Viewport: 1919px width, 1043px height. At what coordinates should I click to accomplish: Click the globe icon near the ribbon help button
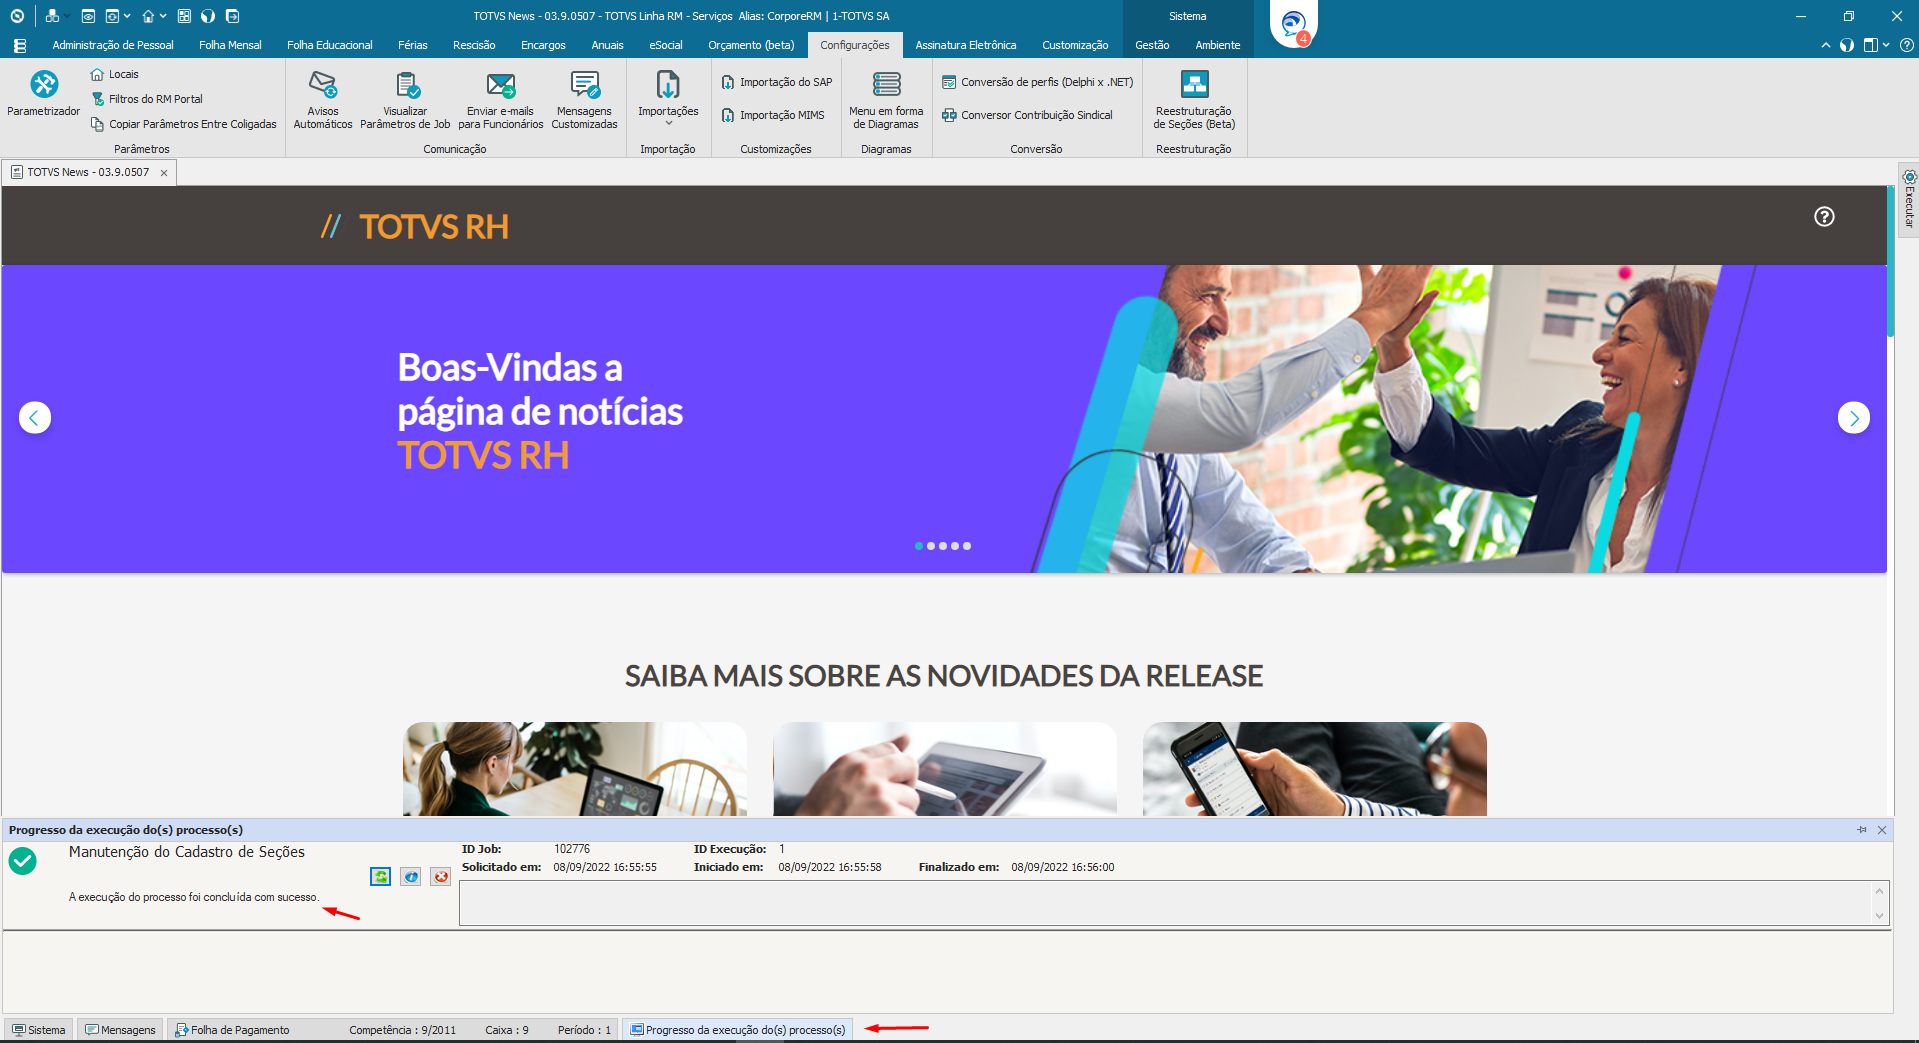(x=1847, y=45)
